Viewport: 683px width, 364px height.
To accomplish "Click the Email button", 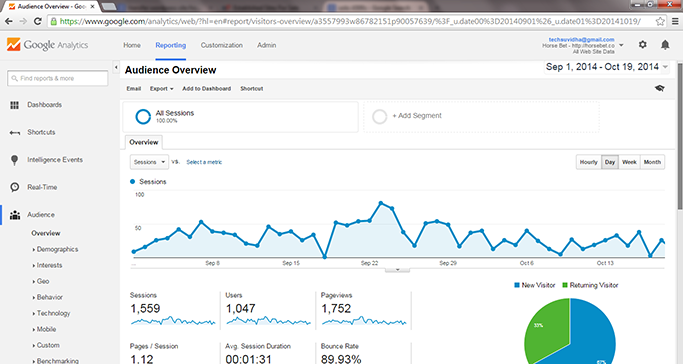I will [134, 88].
